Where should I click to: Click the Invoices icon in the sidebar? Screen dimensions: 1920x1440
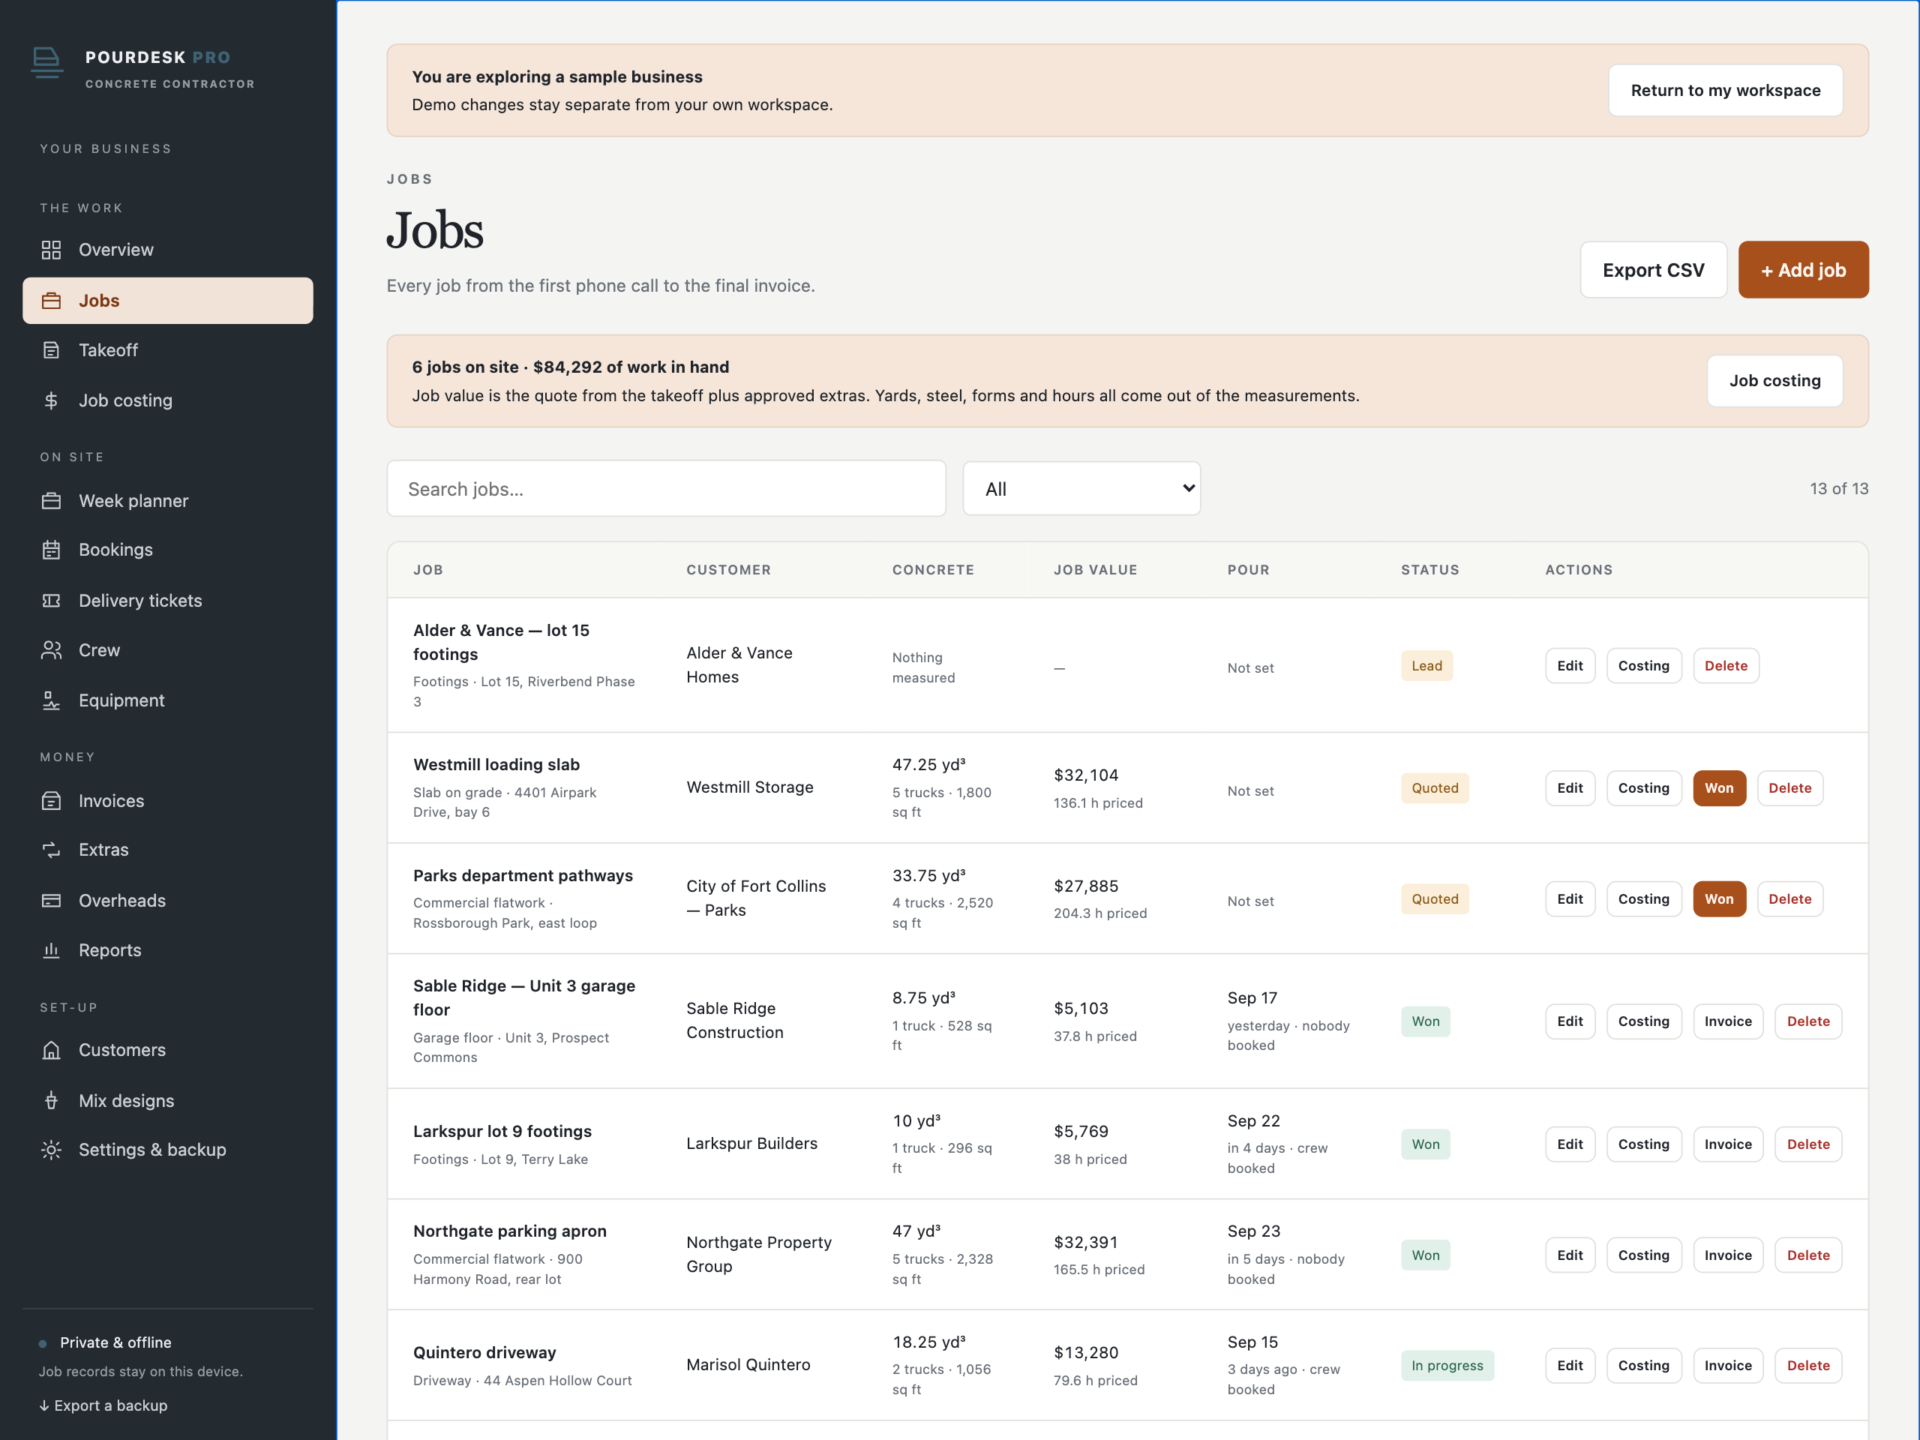51,801
